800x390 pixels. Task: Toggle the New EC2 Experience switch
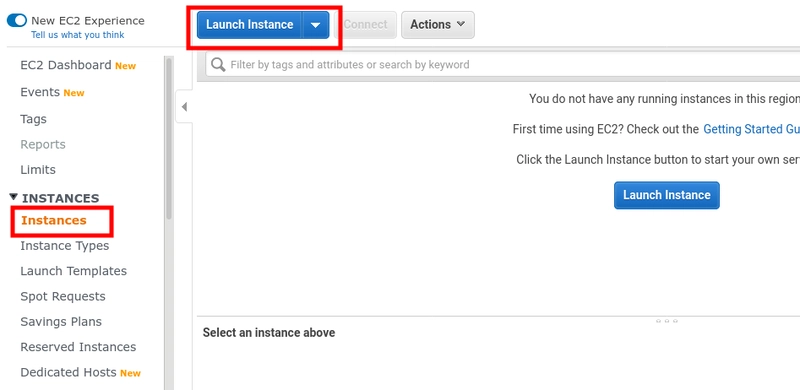pyautogui.click(x=17, y=21)
